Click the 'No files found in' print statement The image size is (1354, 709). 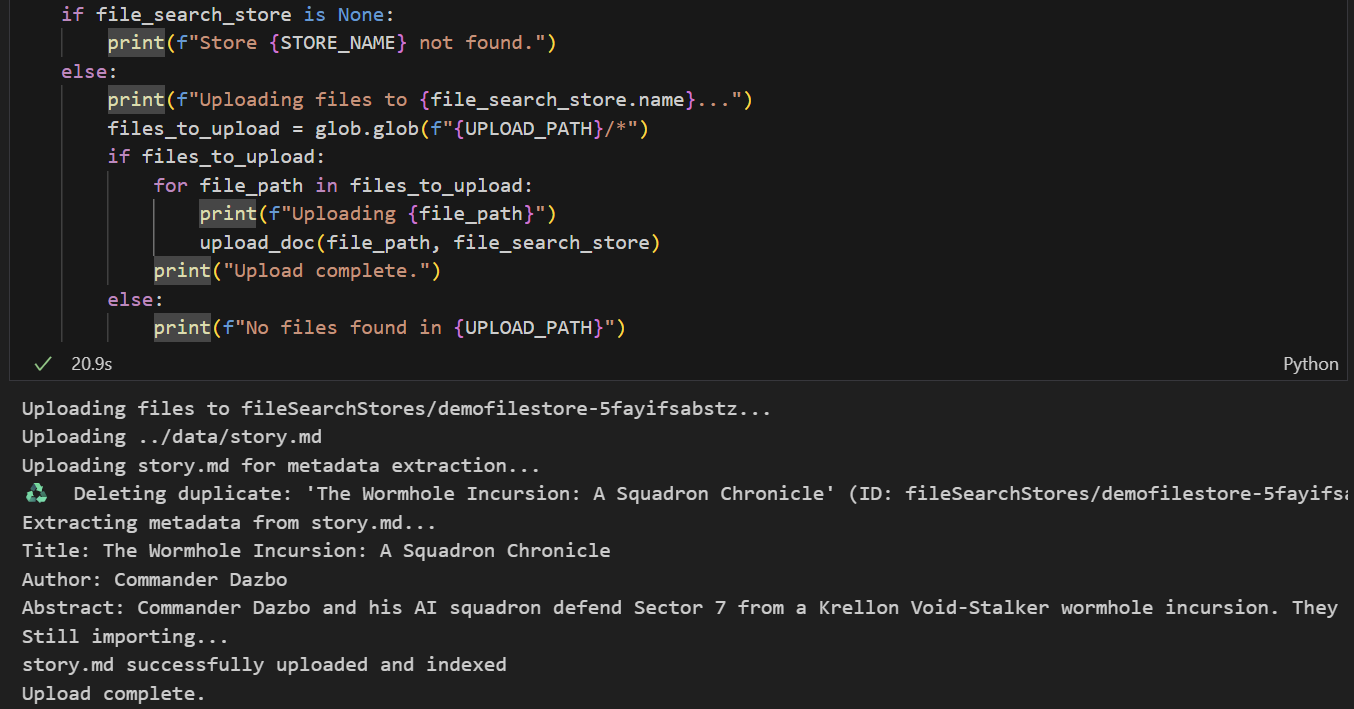coord(390,327)
